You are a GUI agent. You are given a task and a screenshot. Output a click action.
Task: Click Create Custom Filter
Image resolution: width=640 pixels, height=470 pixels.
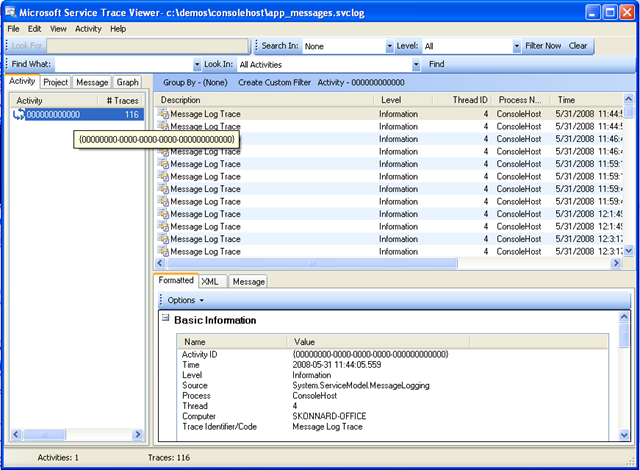pos(274,82)
